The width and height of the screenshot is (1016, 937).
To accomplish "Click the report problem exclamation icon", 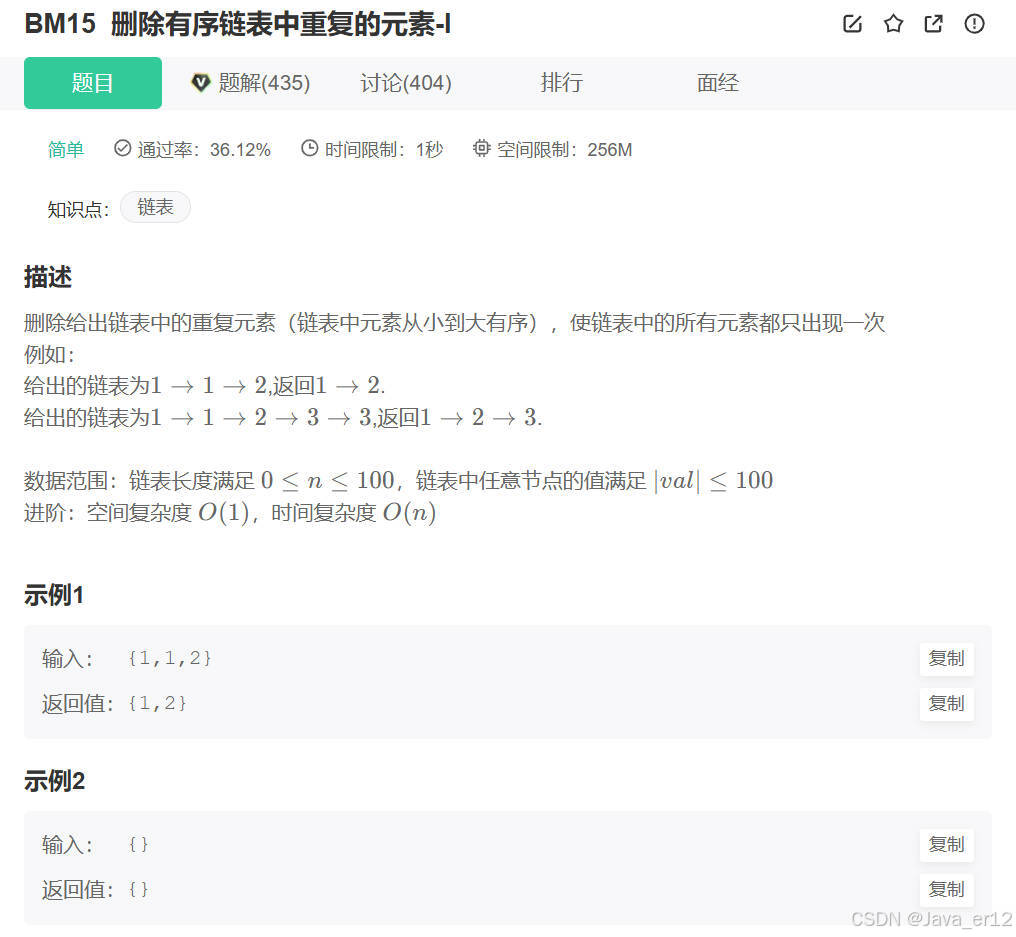I will [x=974, y=24].
